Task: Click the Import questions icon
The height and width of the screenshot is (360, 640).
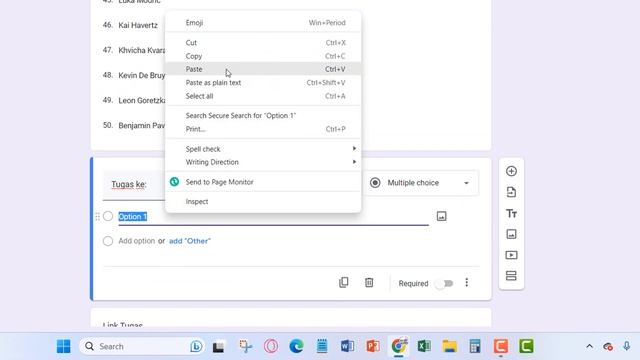Action: pyautogui.click(x=511, y=192)
